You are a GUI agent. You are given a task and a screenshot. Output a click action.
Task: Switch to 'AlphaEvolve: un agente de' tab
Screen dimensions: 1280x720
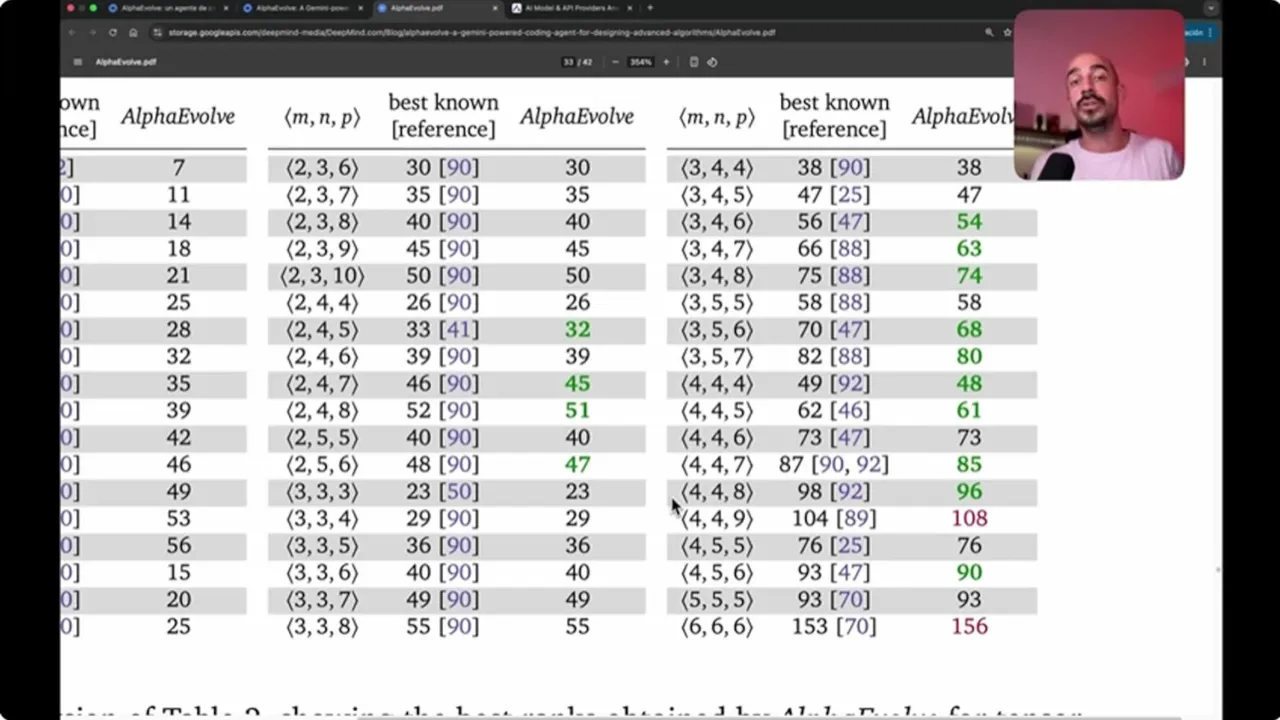tap(168, 8)
